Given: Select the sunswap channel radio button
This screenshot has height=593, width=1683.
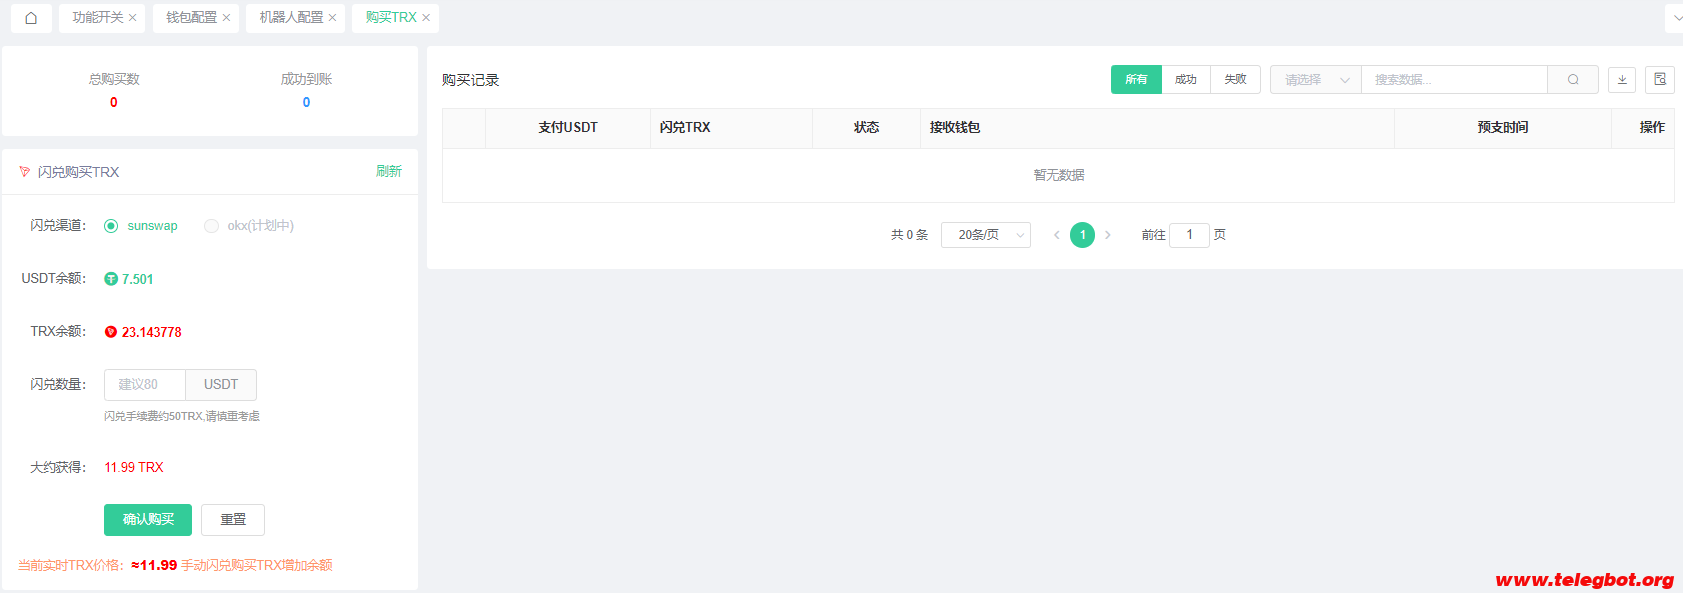Looking at the screenshot, I should pyautogui.click(x=111, y=226).
